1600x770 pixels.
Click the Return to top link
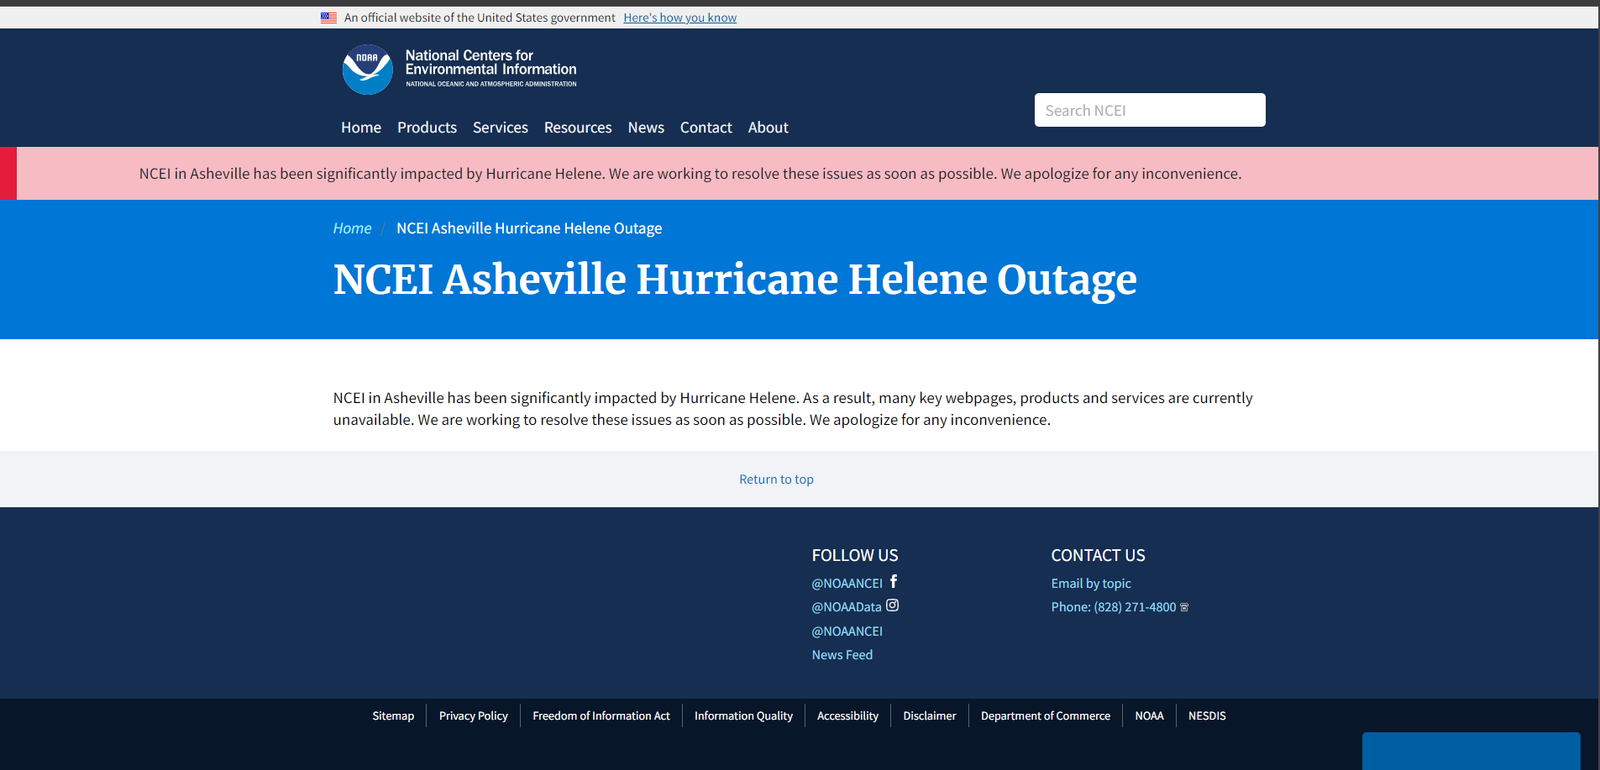pos(776,479)
